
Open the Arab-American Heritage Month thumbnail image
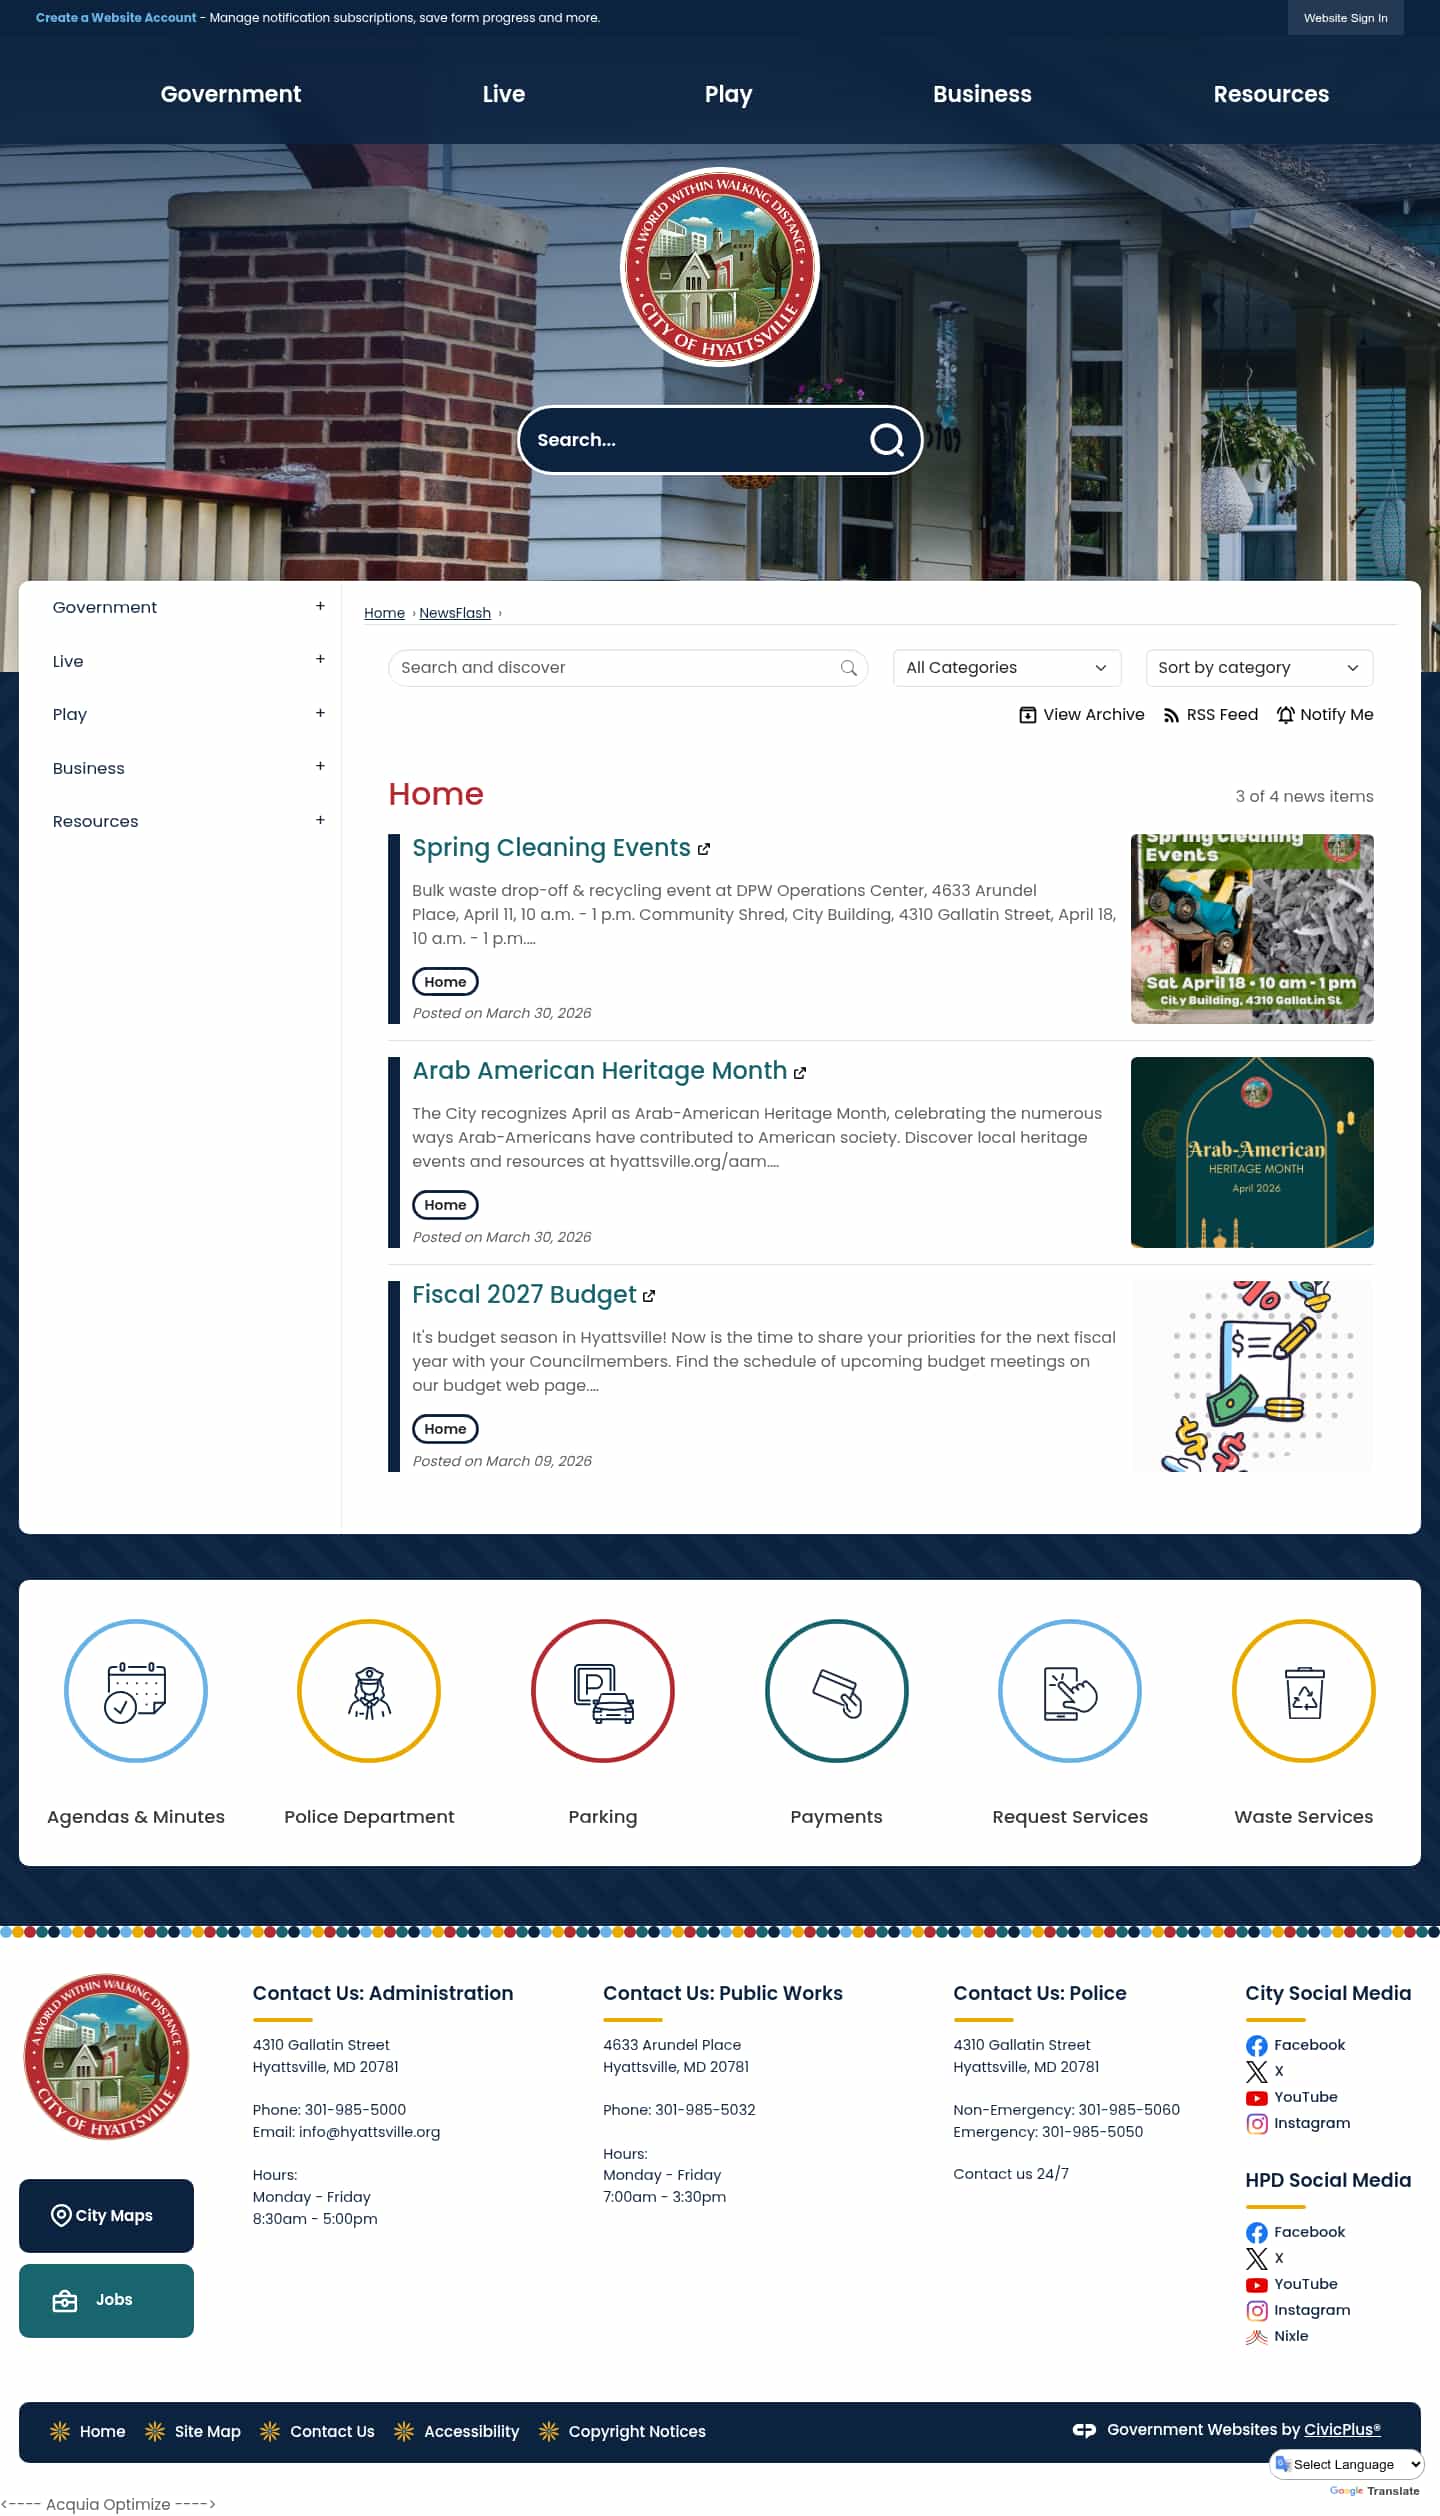click(x=1252, y=1153)
